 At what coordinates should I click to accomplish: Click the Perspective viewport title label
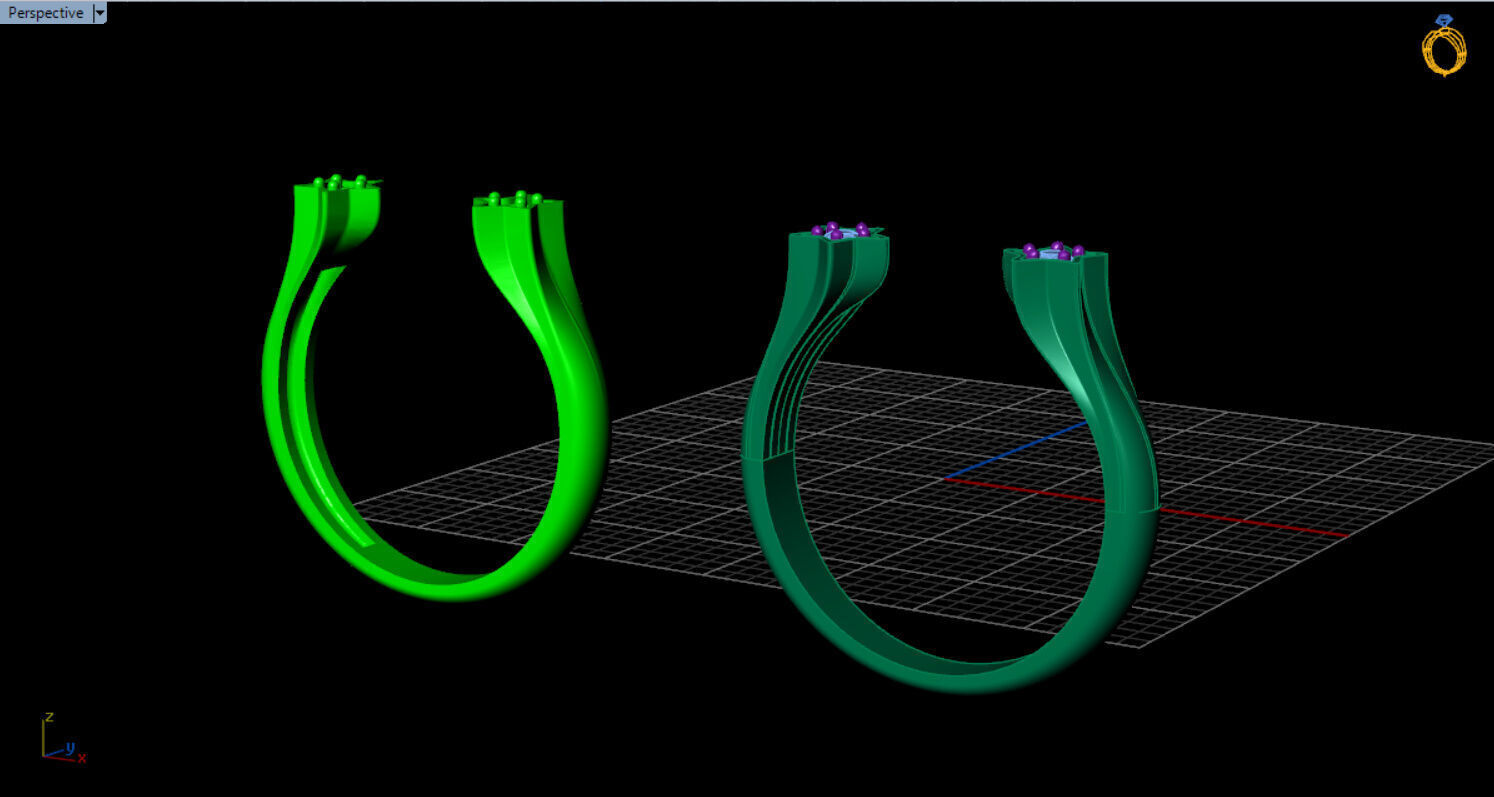tap(46, 13)
